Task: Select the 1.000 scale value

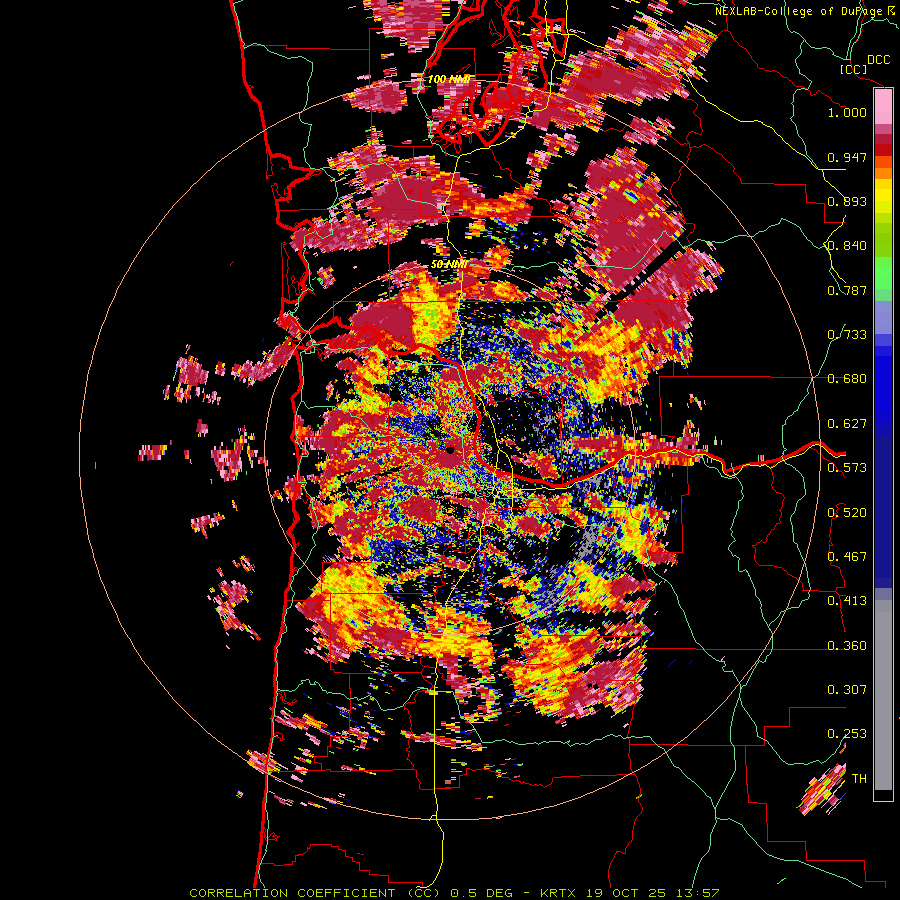Action: pyautogui.click(x=847, y=112)
